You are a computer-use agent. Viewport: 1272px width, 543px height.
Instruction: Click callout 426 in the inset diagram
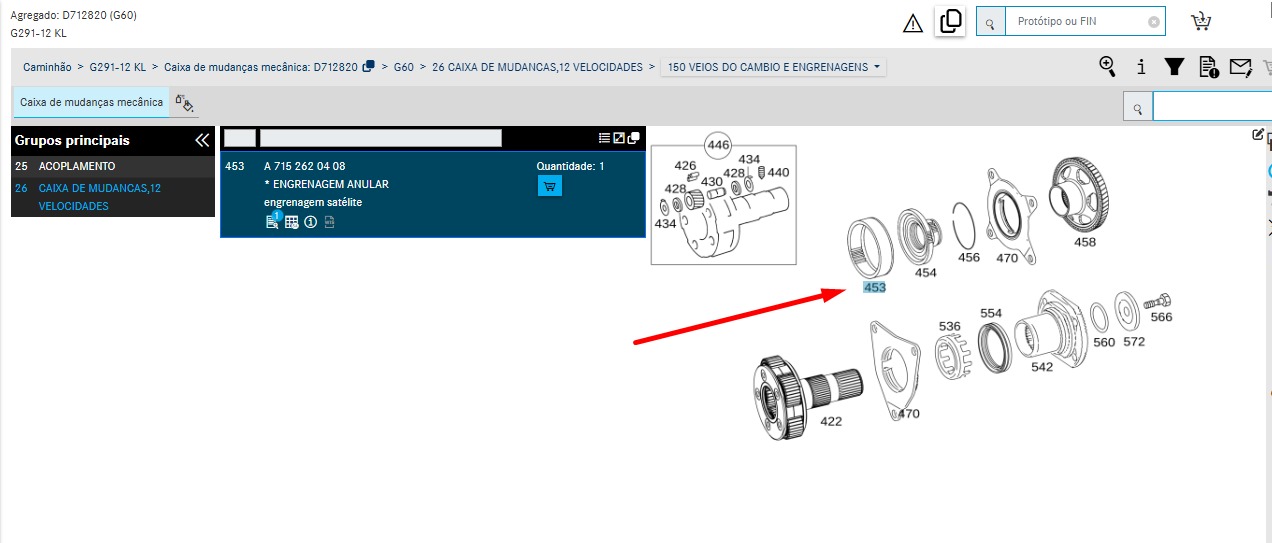click(685, 166)
